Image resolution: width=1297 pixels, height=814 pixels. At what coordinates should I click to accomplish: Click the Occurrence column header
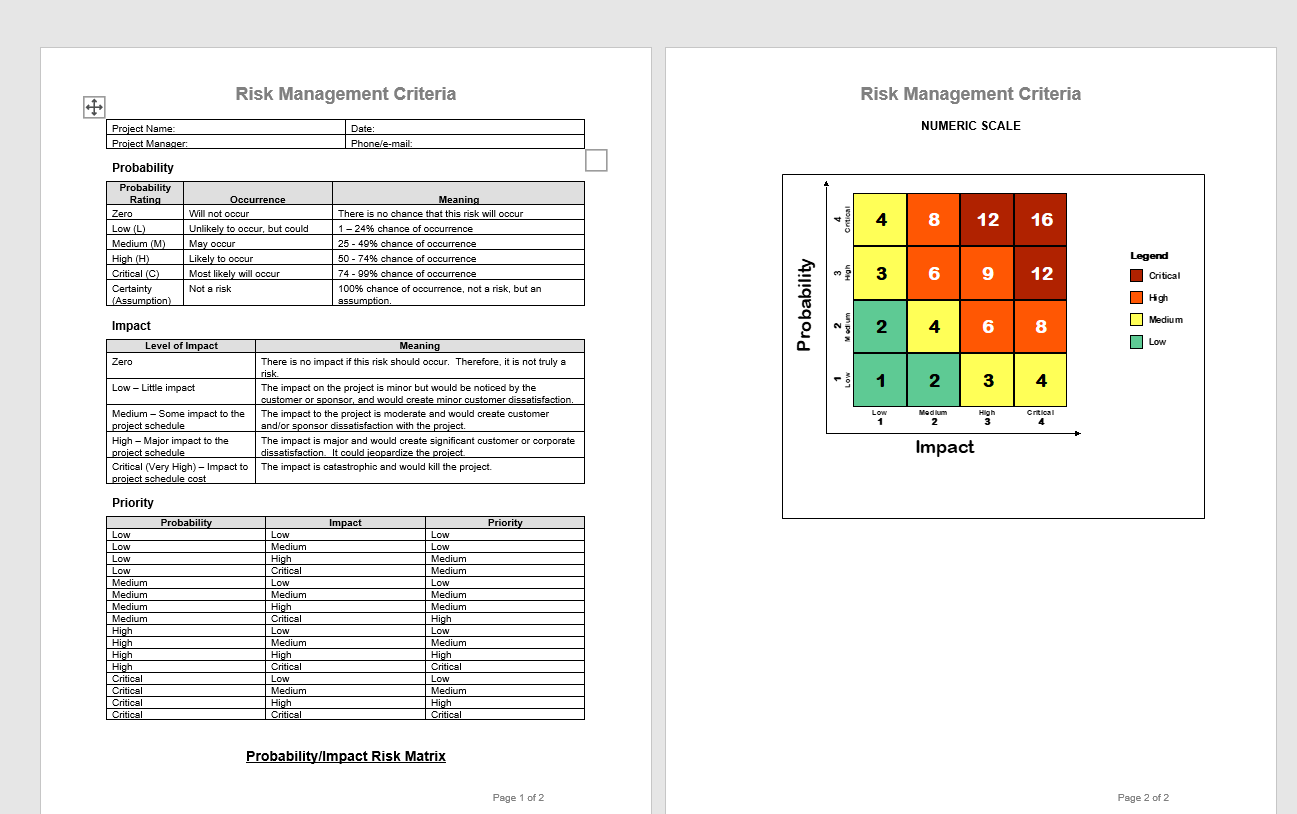point(258,199)
